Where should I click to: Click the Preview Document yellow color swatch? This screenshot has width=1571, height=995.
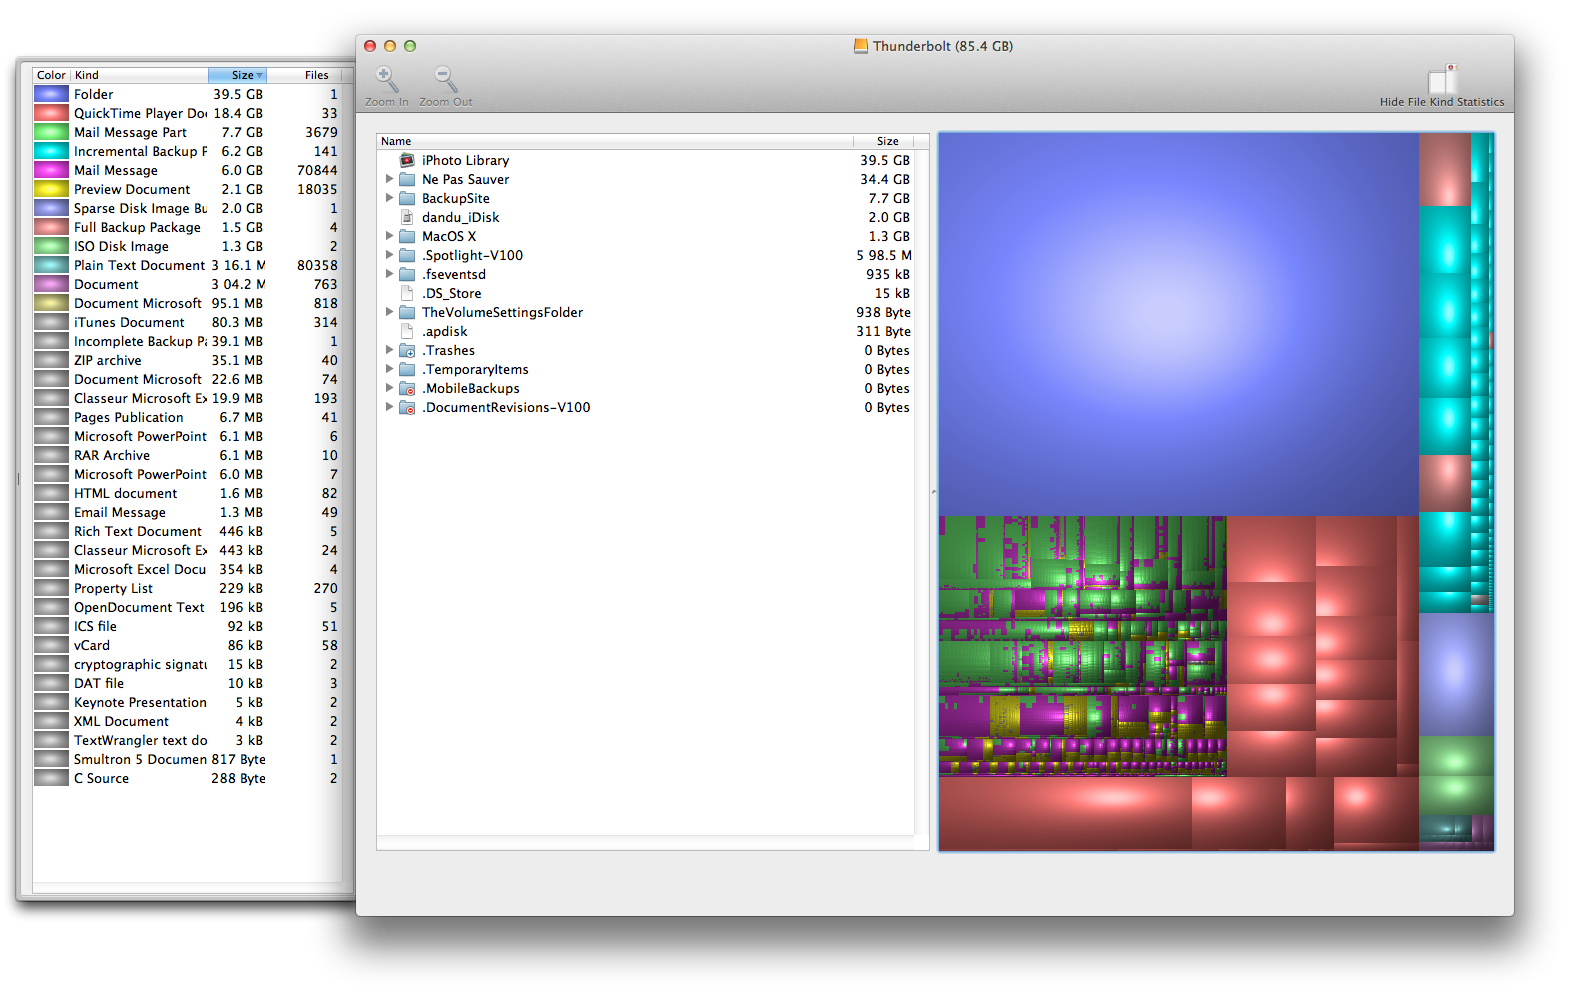pos(51,189)
